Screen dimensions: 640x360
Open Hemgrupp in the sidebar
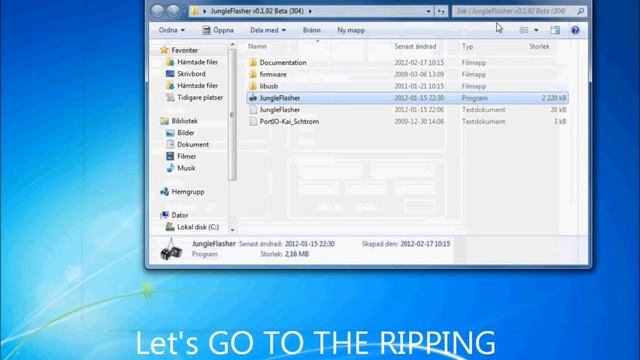[x=188, y=192]
